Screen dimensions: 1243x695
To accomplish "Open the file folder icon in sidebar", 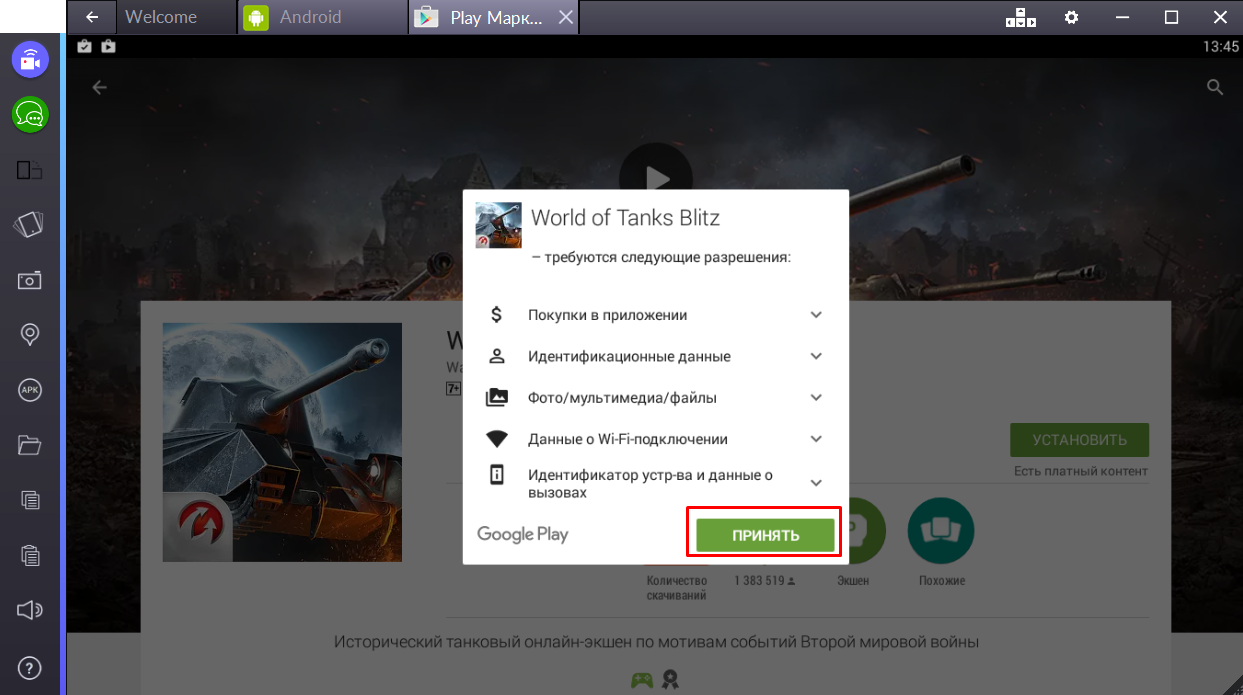I will click(30, 445).
